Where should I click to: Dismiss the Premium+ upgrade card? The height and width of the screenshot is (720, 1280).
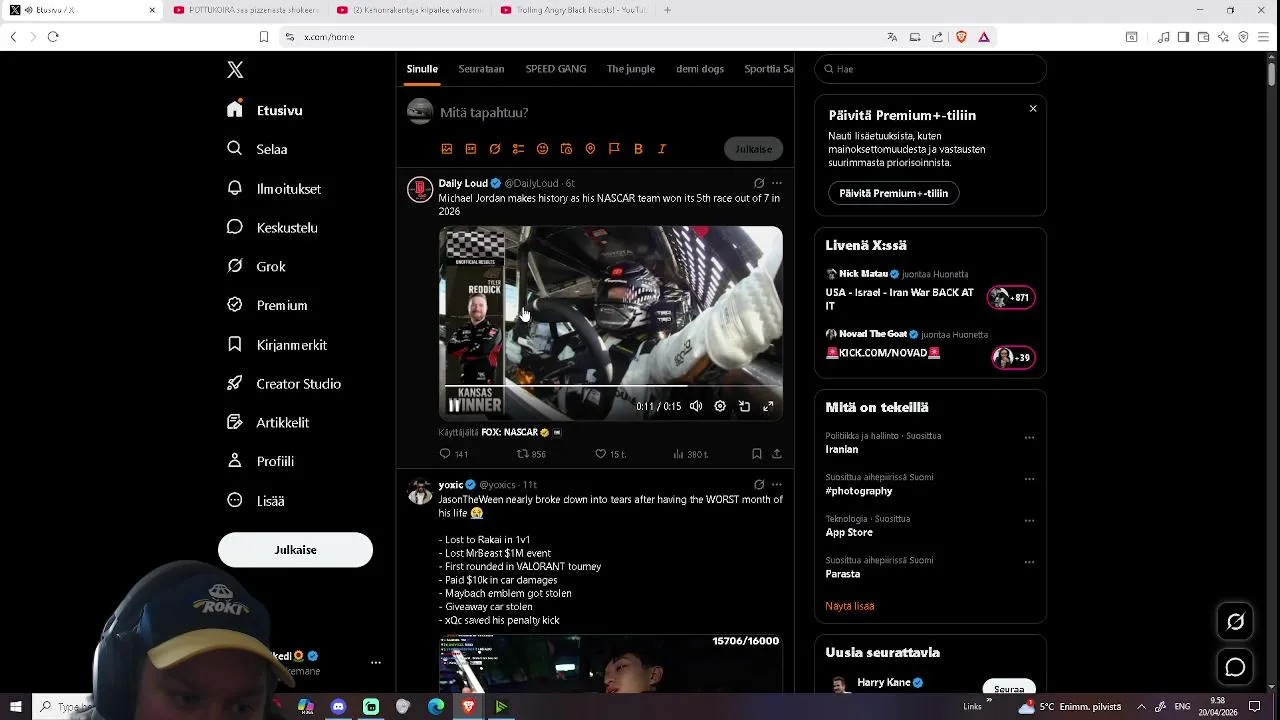(1033, 109)
